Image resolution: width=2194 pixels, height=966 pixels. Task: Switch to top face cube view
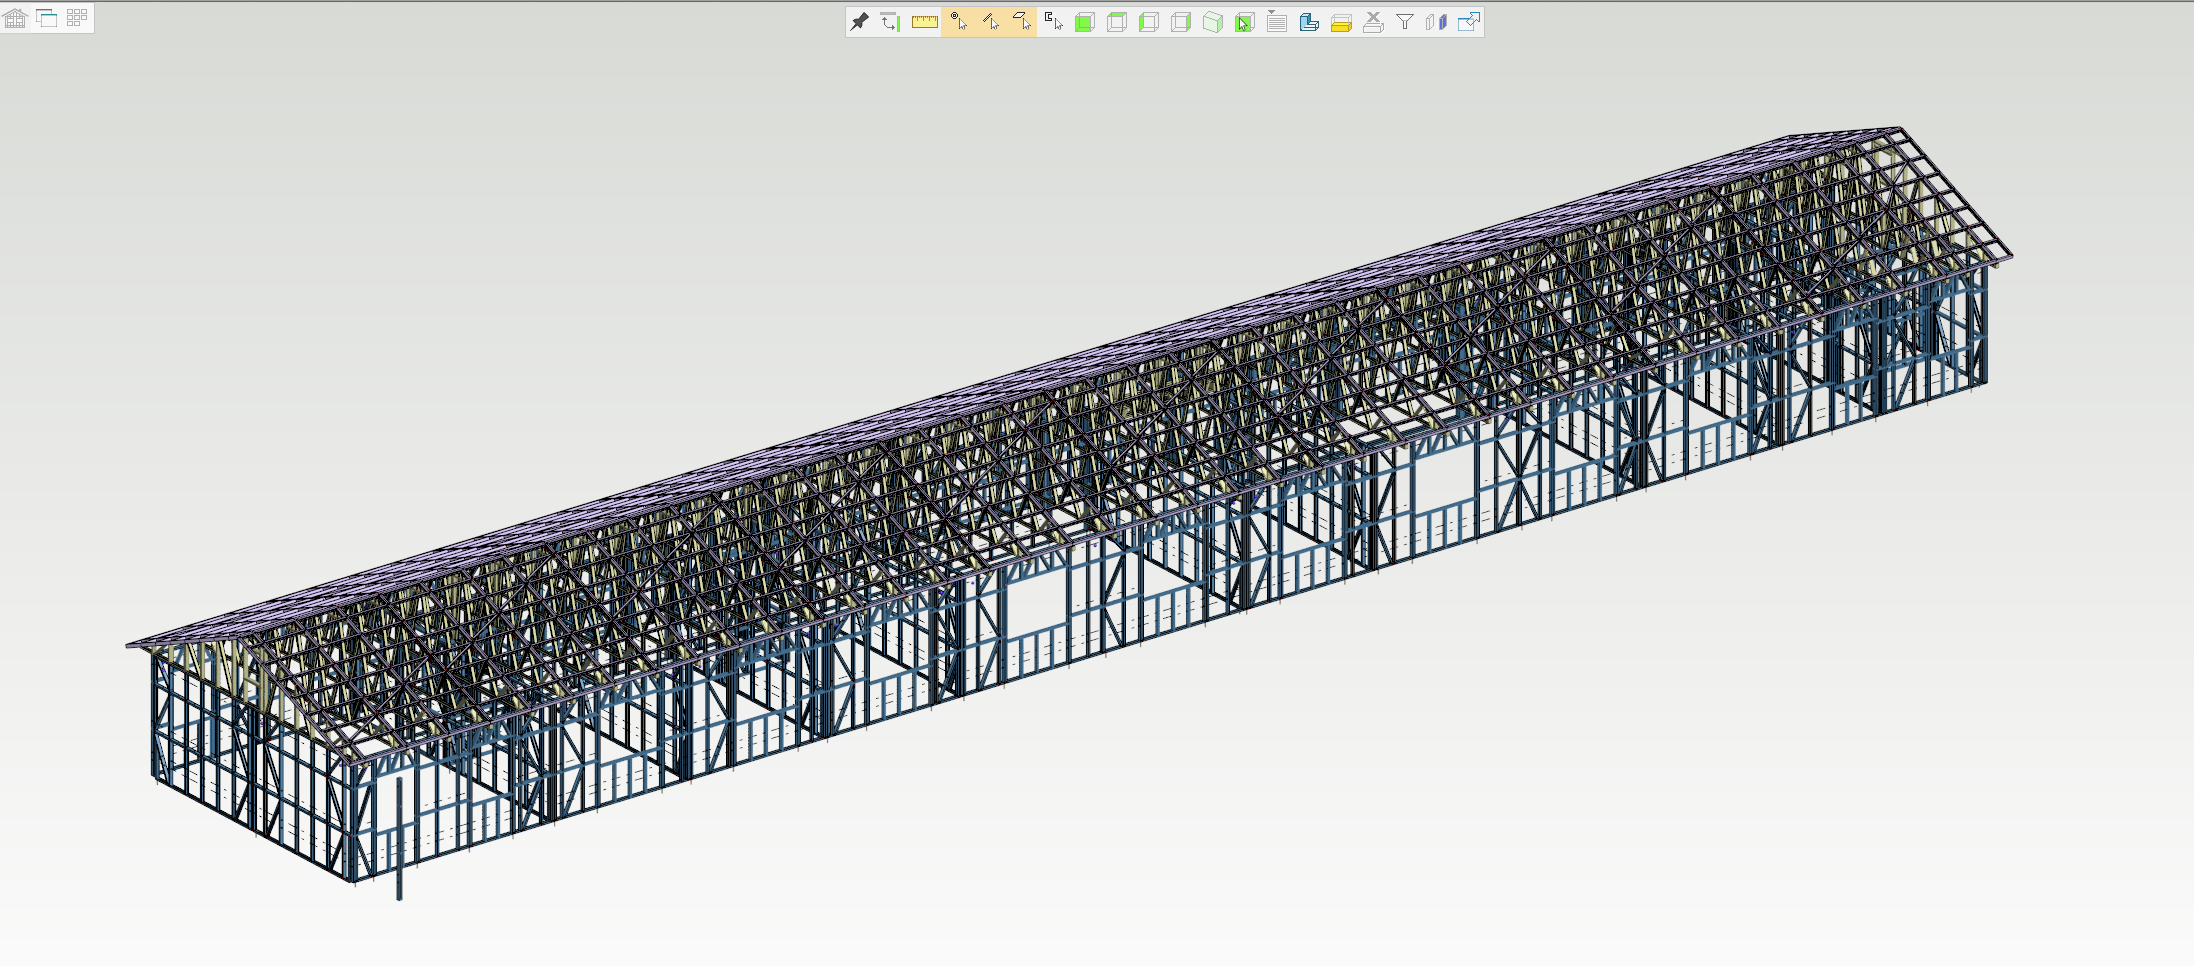(x=1117, y=22)
